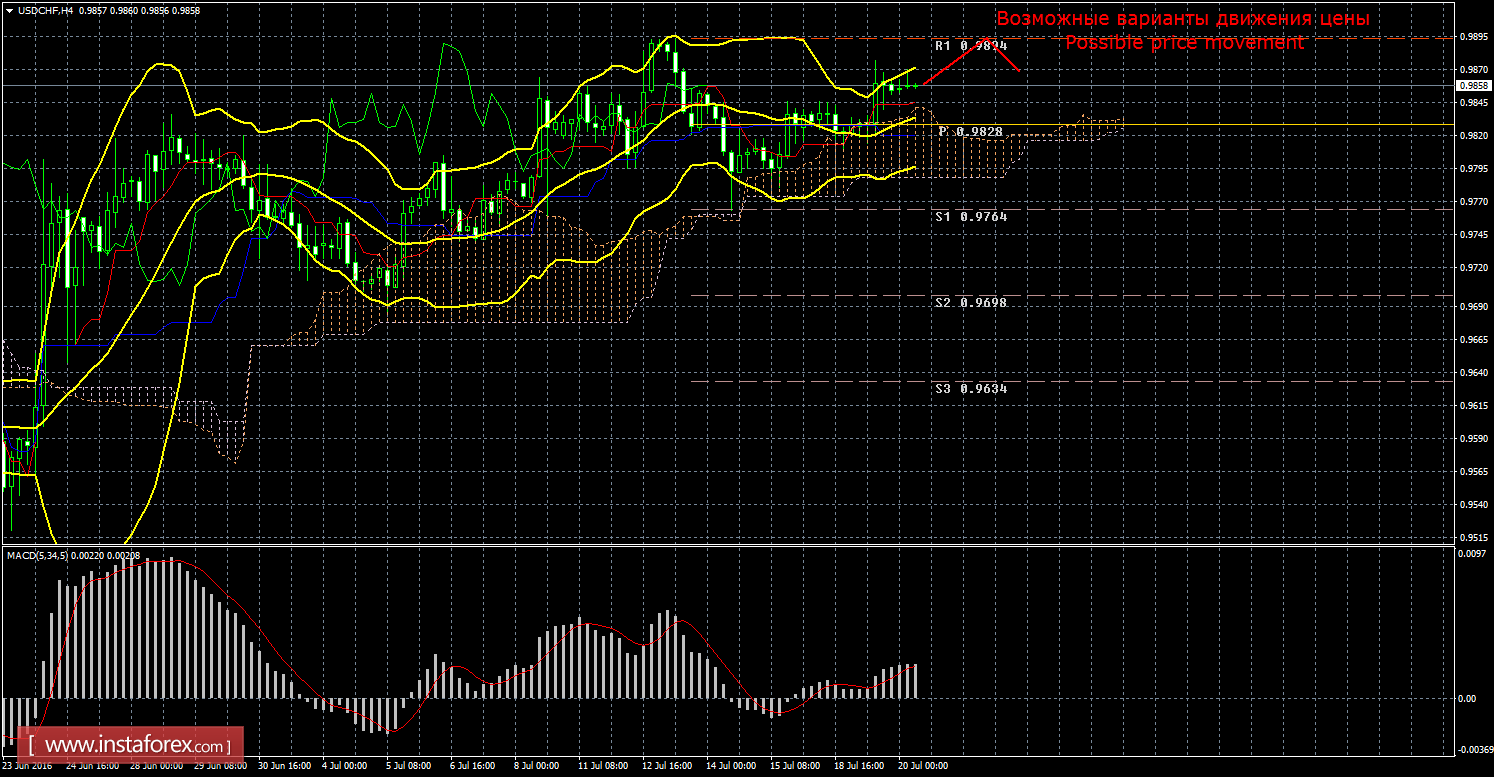Click the red 'Possible price movement' caption
Viewport: 1494px width, 777px height.
click(1184, 43)
